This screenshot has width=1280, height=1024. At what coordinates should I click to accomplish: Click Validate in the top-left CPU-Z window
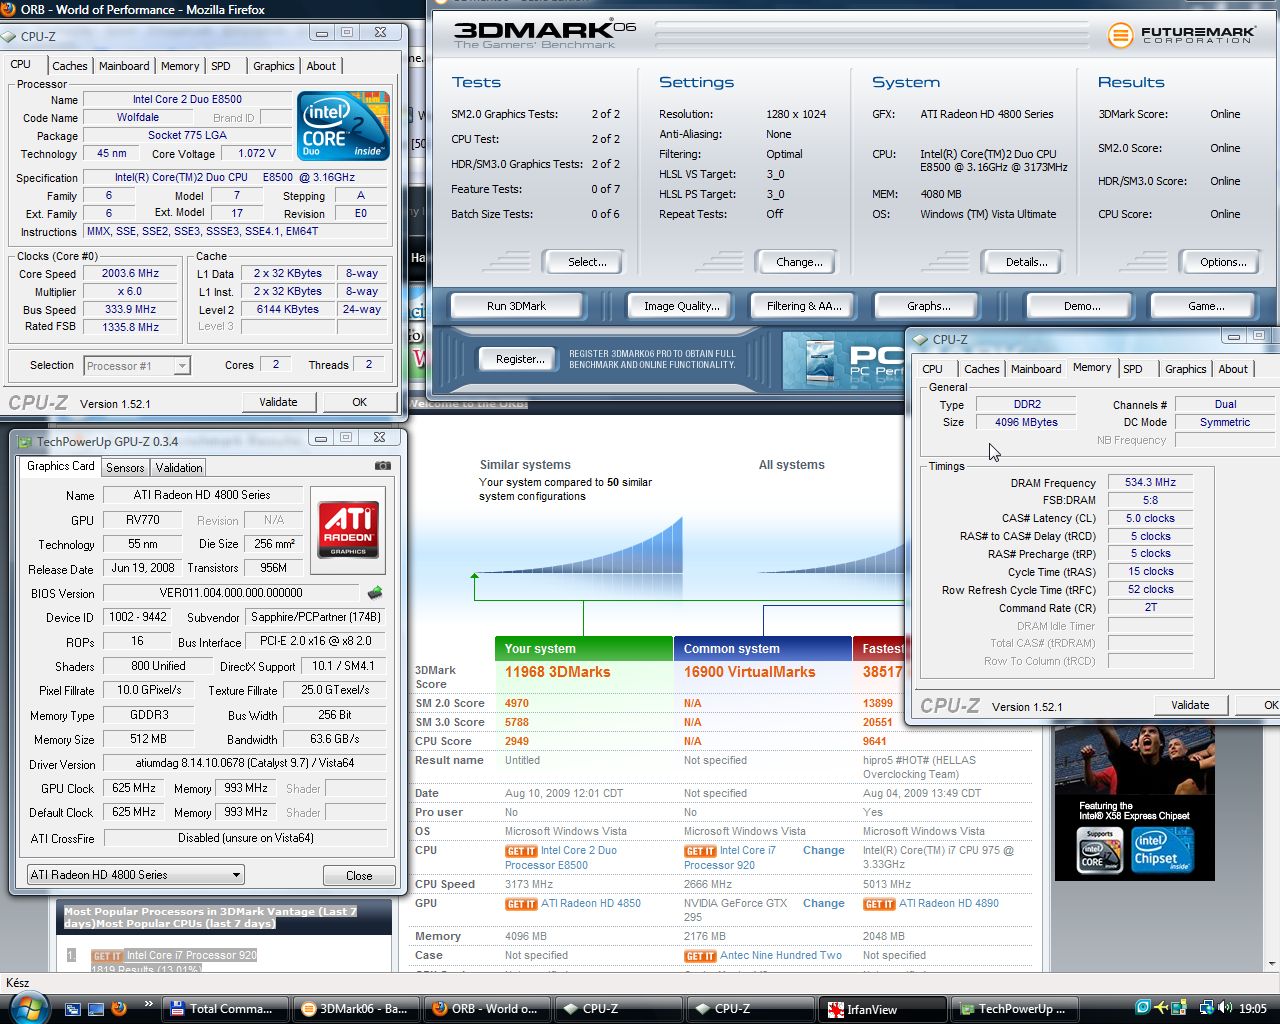278,402
